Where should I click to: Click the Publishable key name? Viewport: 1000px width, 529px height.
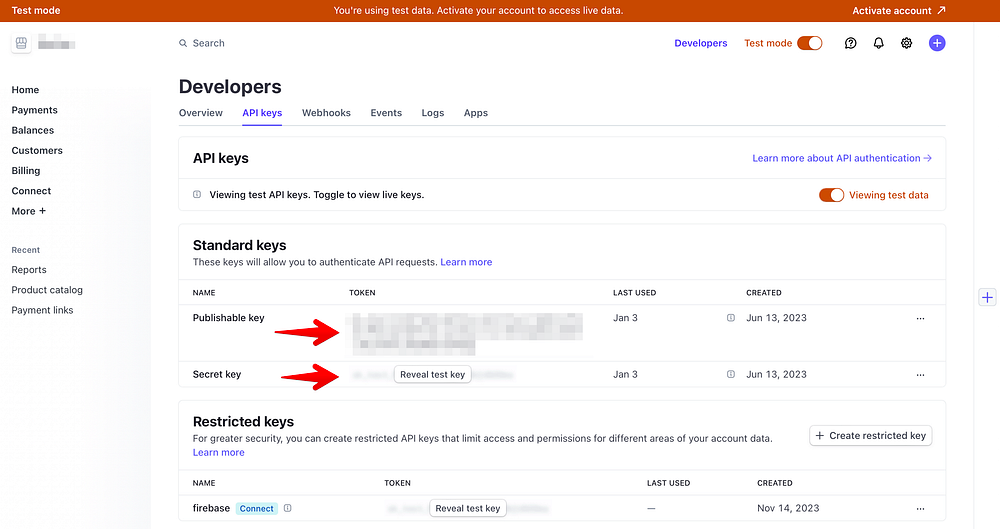point(228,318)
